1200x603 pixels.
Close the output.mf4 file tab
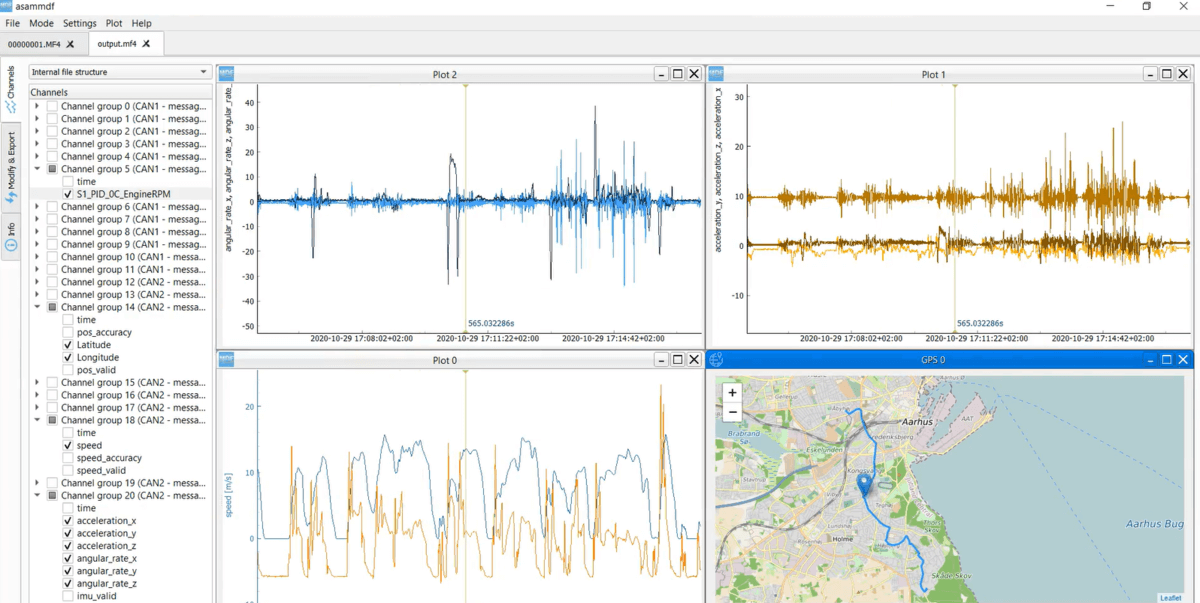point(146,44)
